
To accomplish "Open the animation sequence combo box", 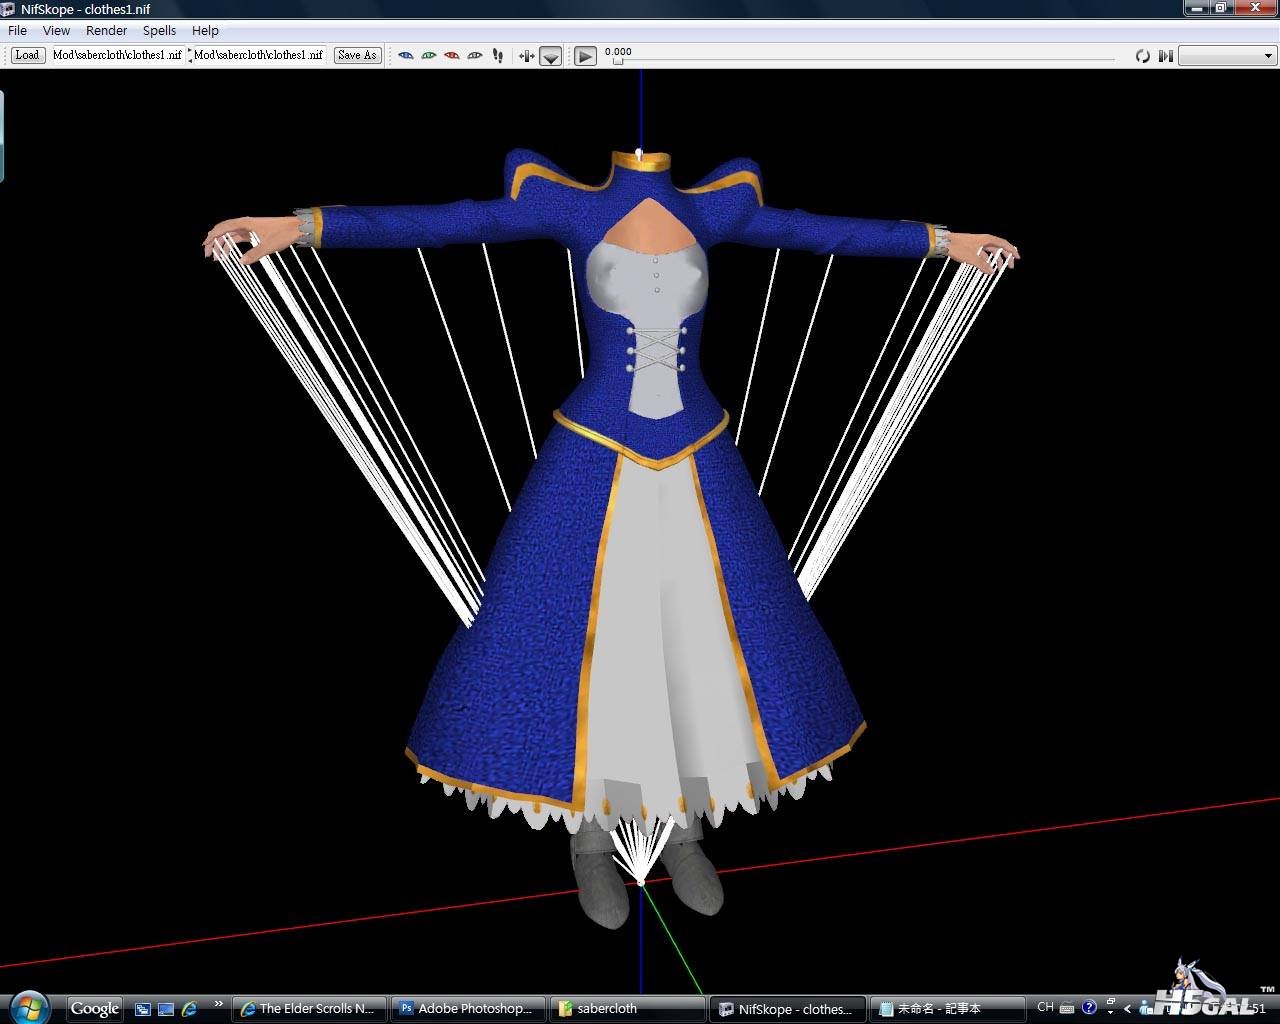I will coord(1227,56).
